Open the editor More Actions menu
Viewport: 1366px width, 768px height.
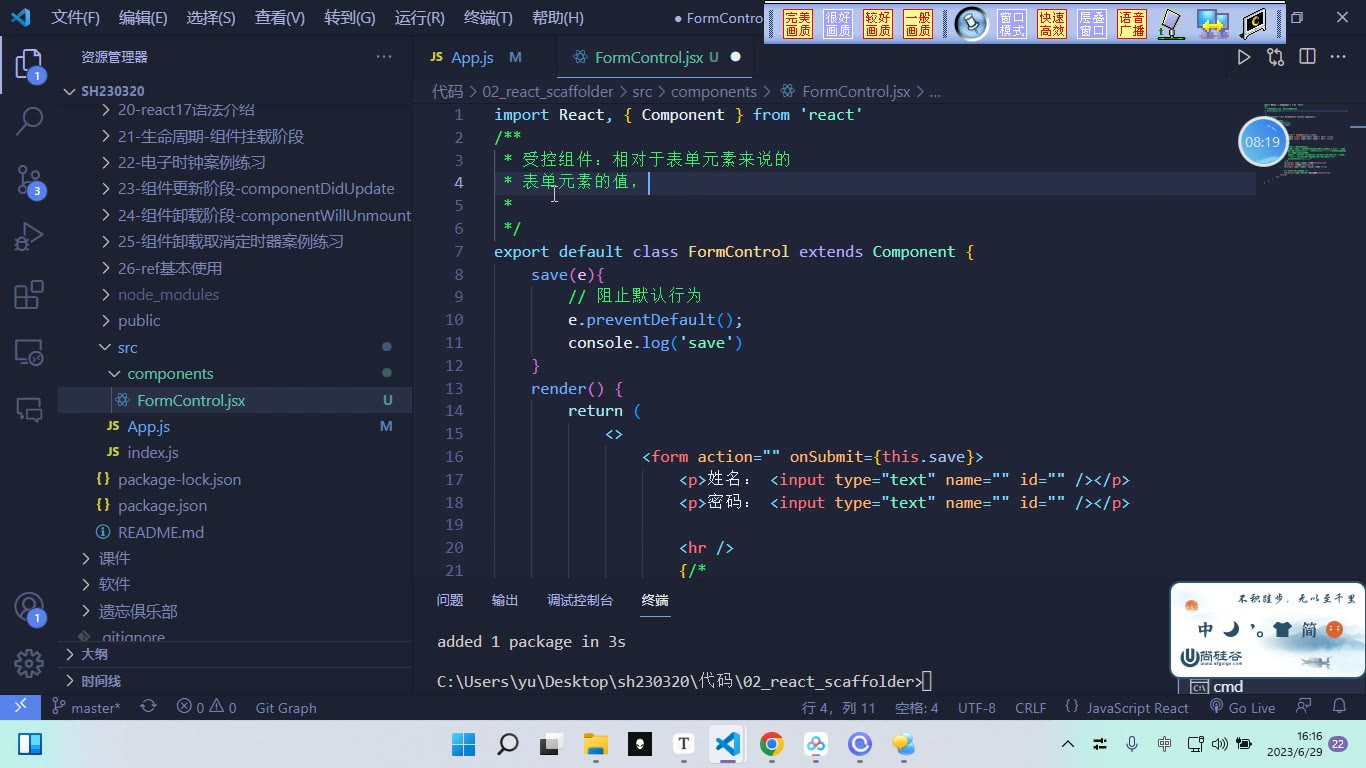point(1338,57)
